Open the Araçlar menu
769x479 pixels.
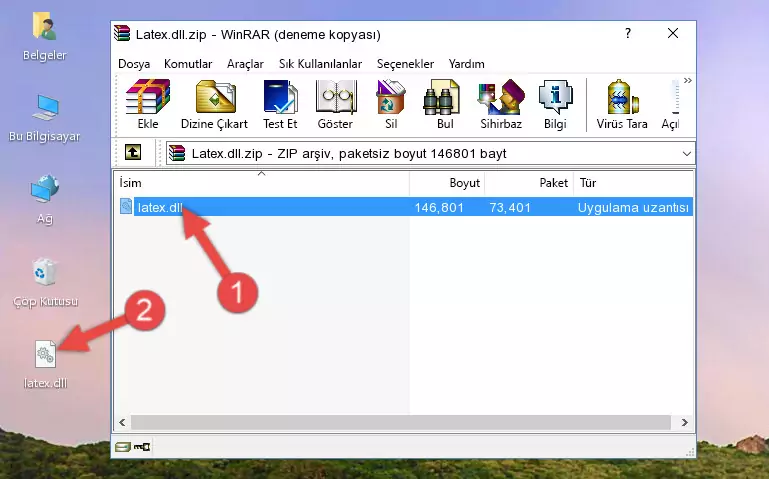245,64
